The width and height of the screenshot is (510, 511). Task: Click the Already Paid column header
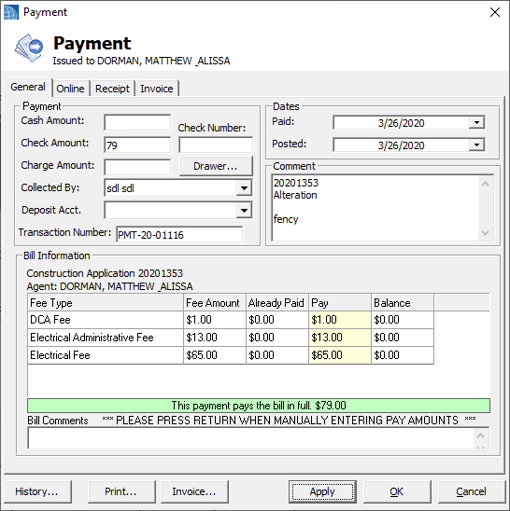point(277,303)
